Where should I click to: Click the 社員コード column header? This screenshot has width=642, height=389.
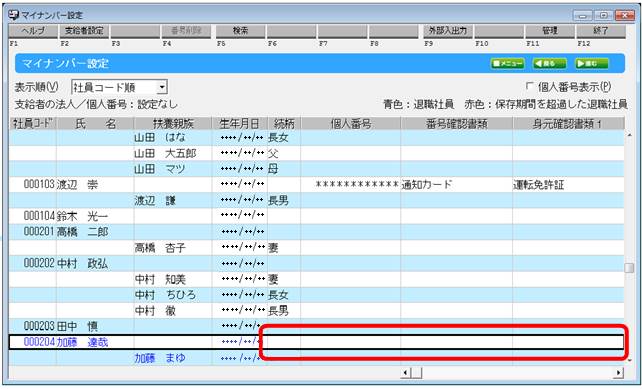click(33, 123)
